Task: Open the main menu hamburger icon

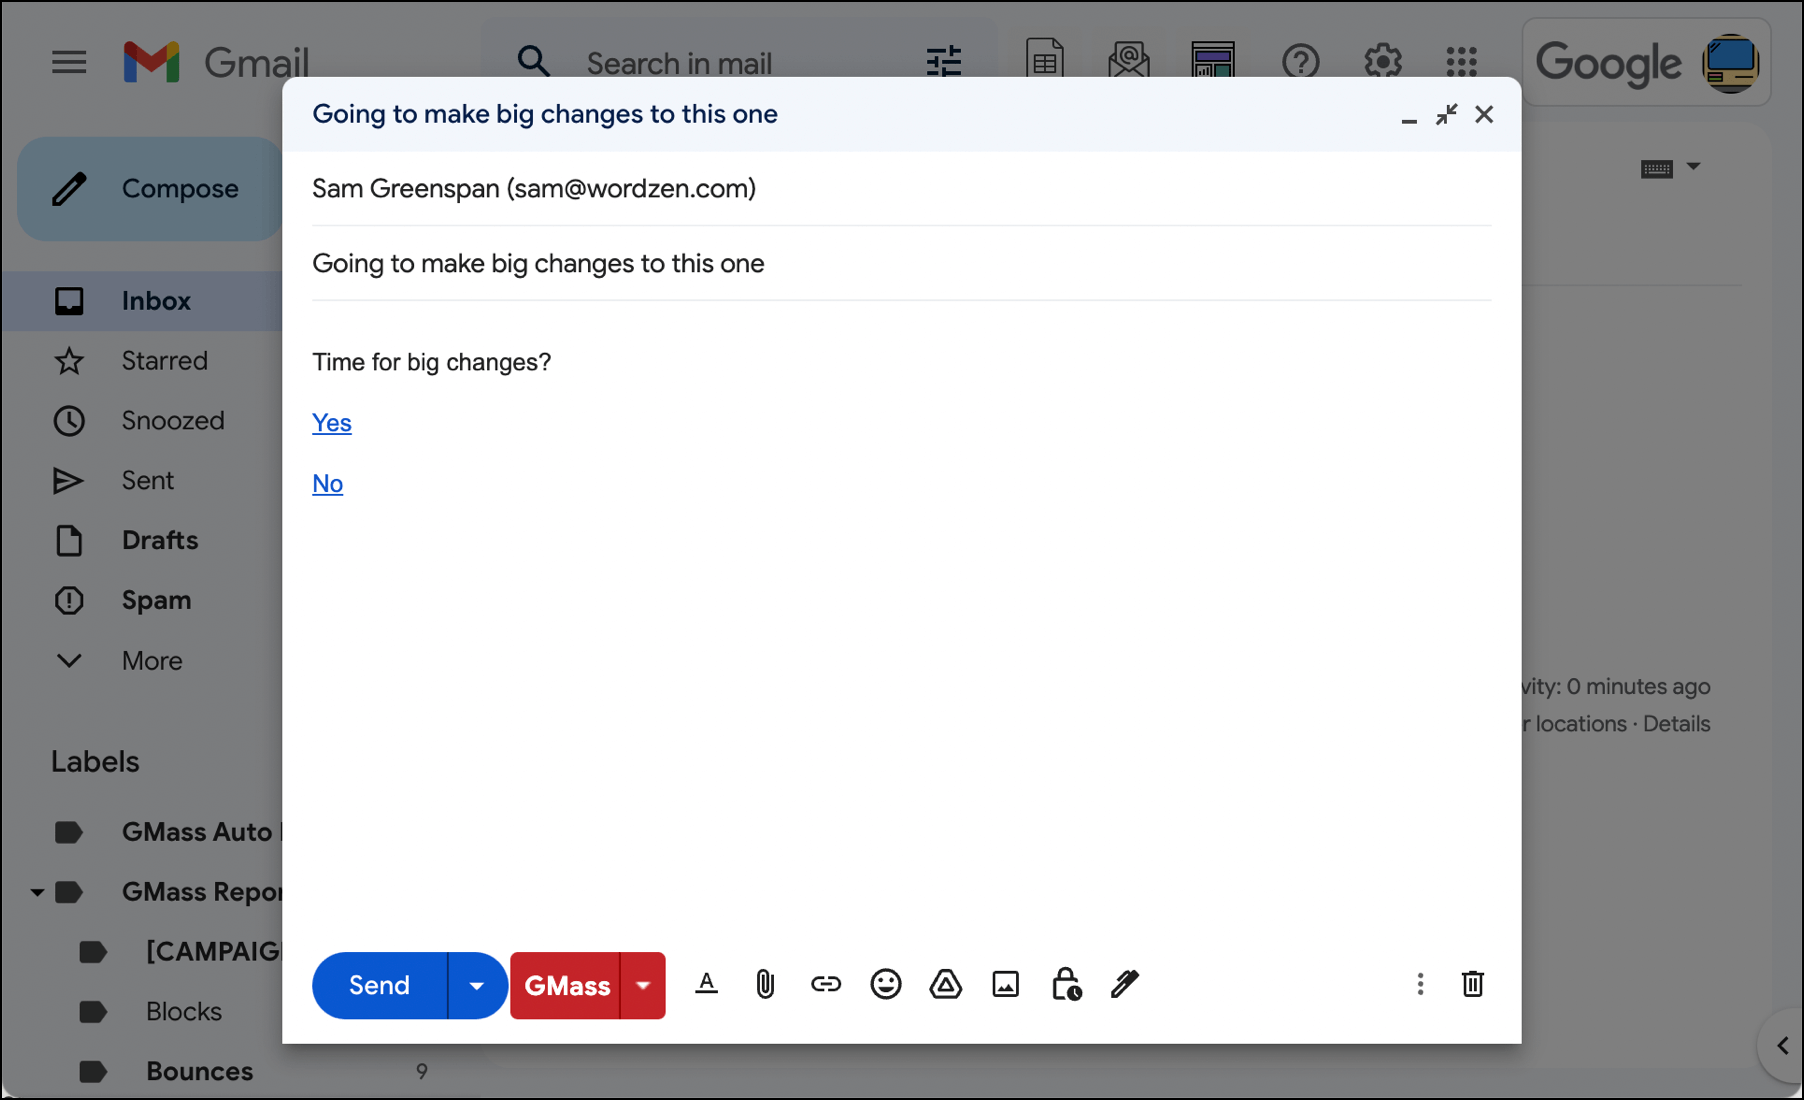Action: pos(69,63)
